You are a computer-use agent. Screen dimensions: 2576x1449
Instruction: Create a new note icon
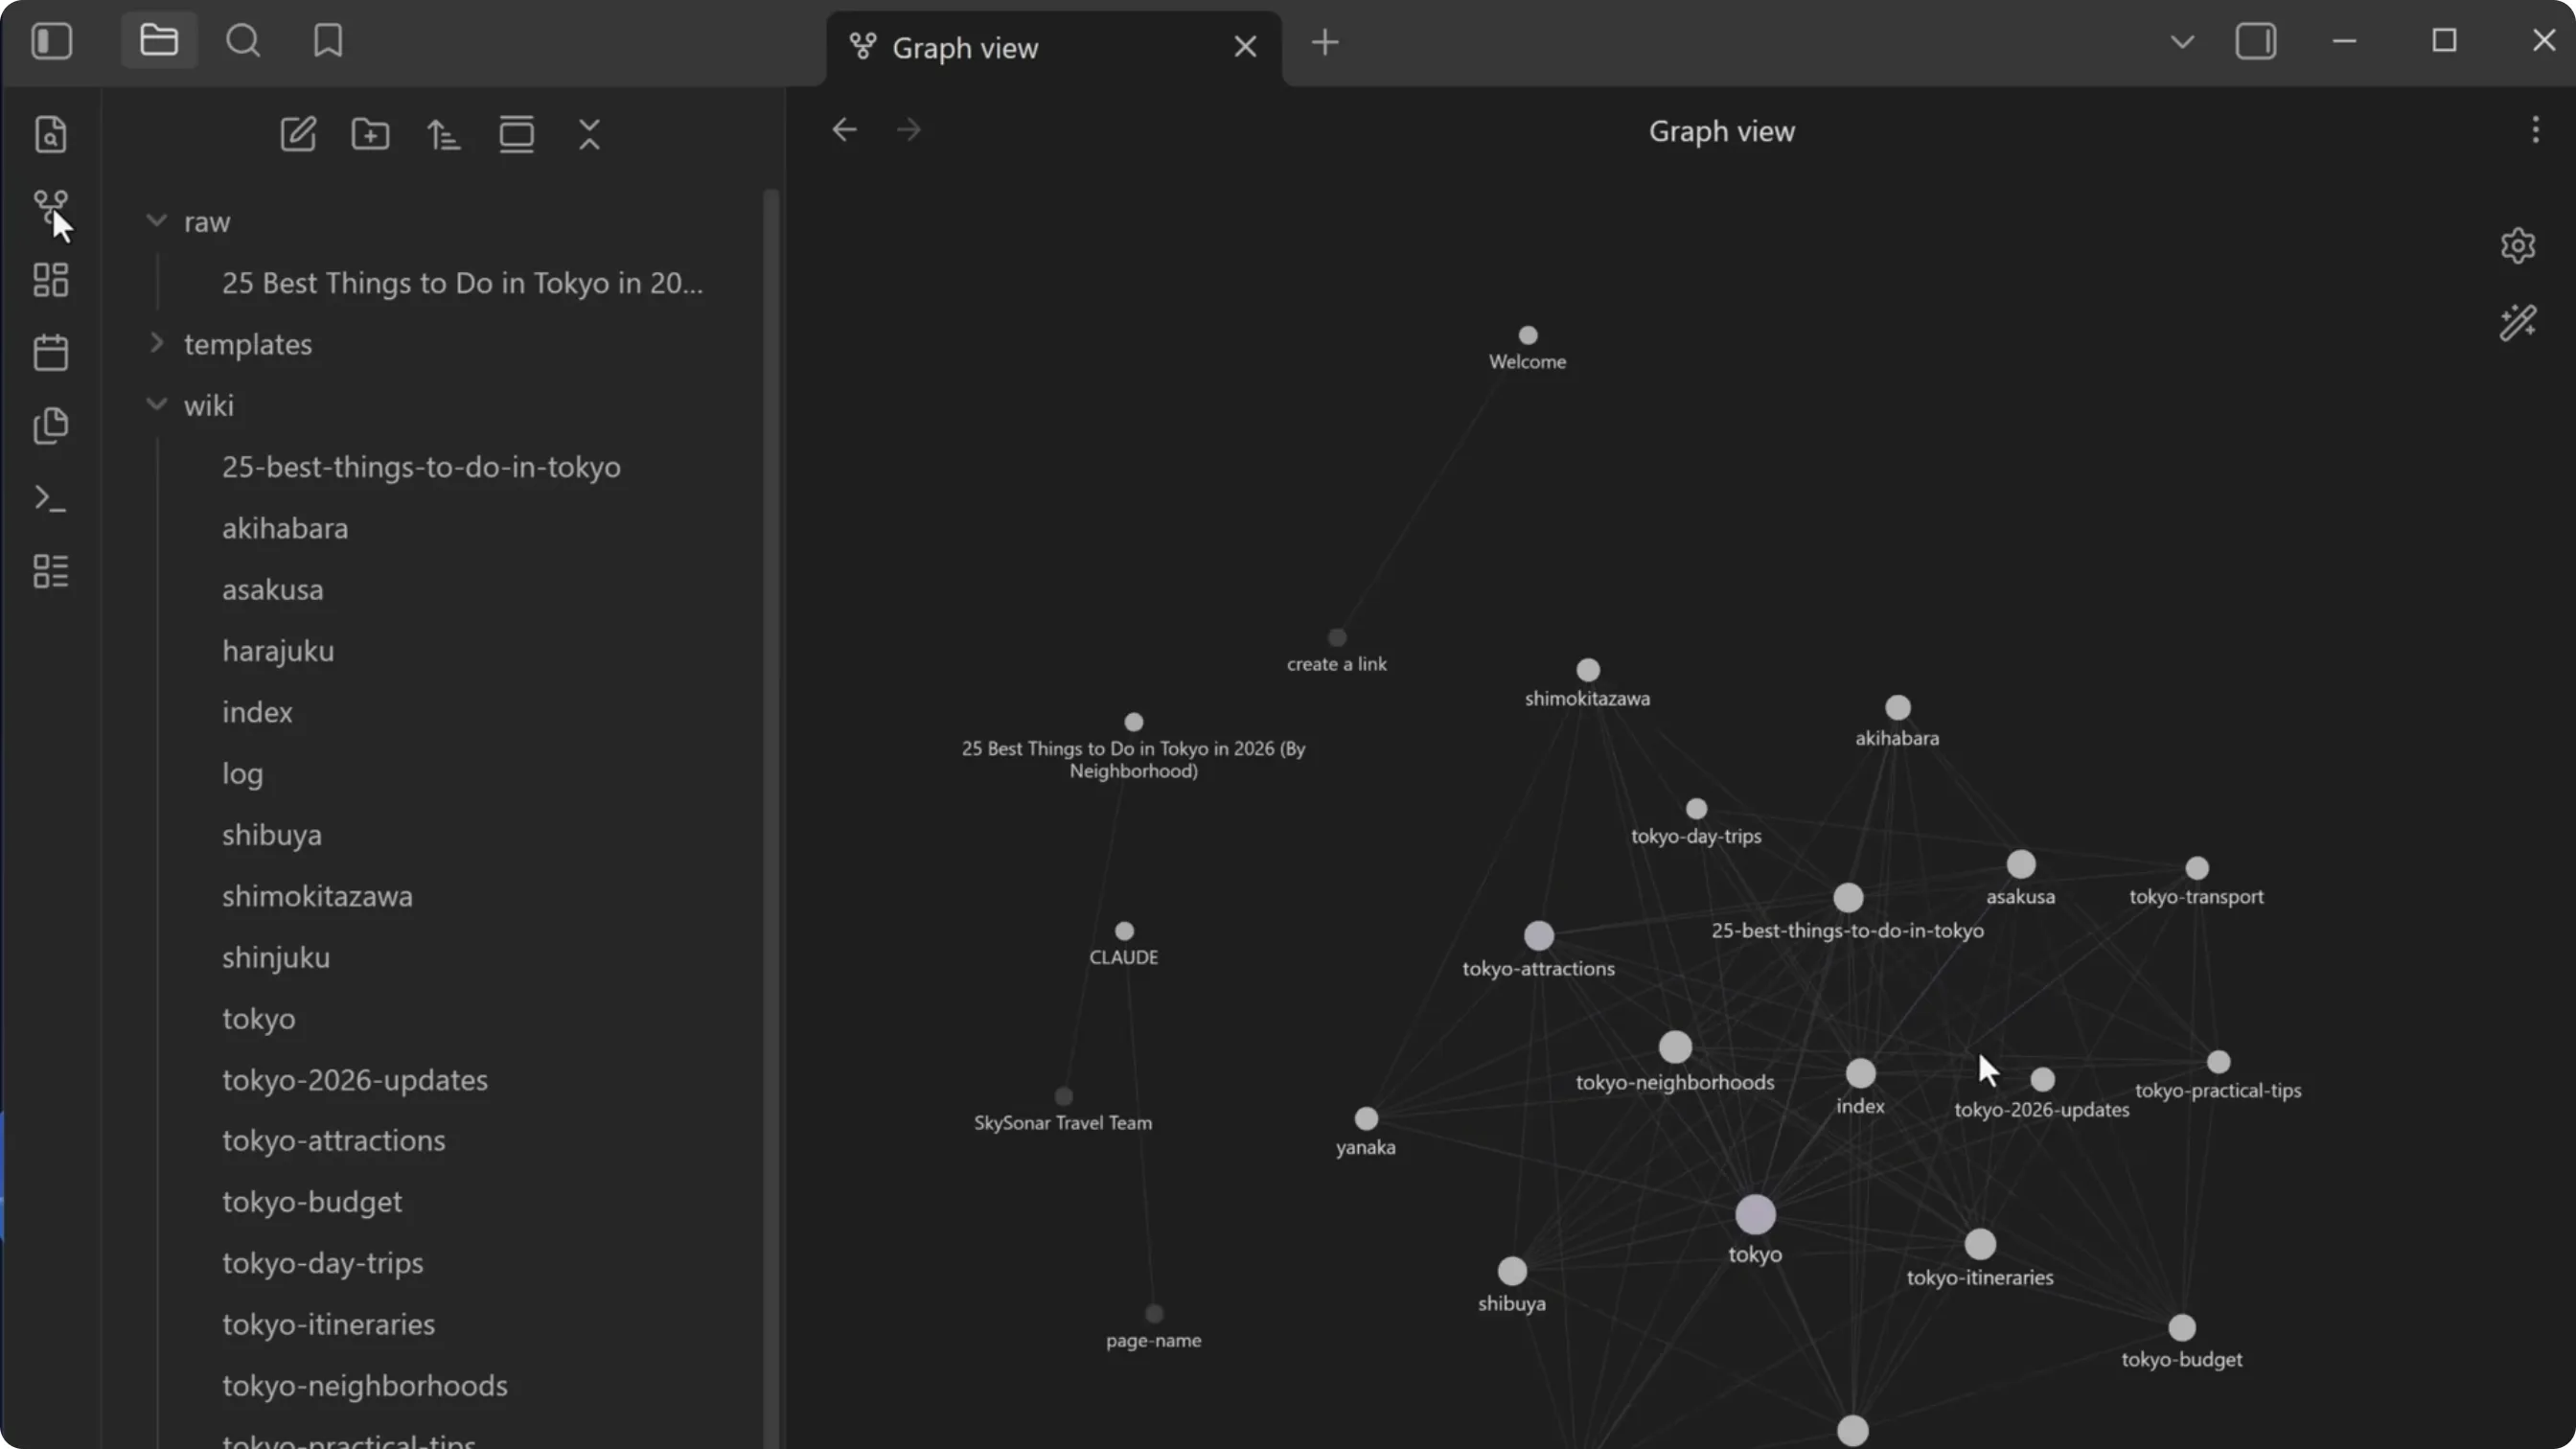click(x=298, y=134)
